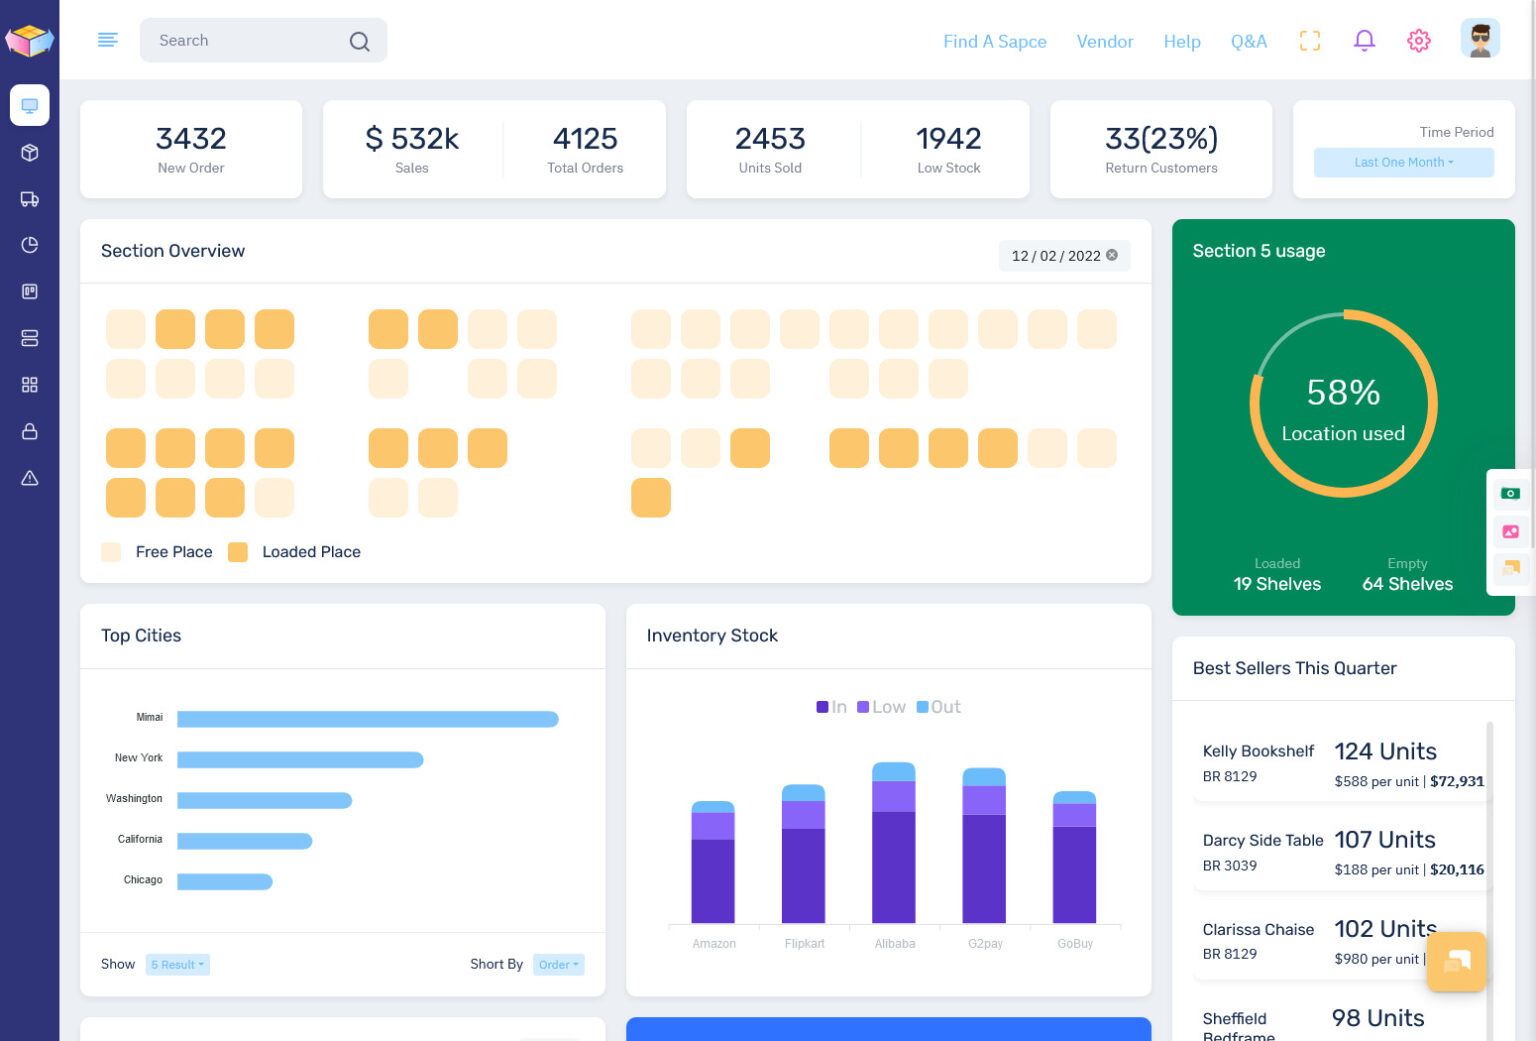Open the pie chart sidebar icon
Screen dimensions: 1536x1041
tap(30, 245)
